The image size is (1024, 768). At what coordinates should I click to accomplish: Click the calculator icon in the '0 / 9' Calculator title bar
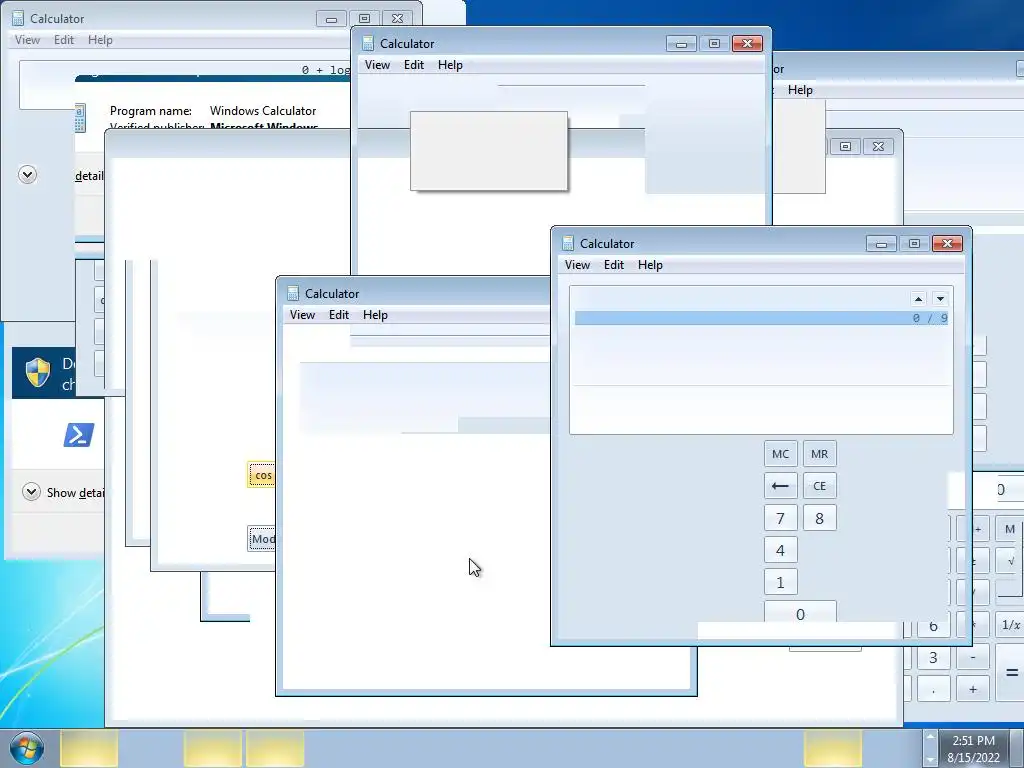[x=568, y=244]
